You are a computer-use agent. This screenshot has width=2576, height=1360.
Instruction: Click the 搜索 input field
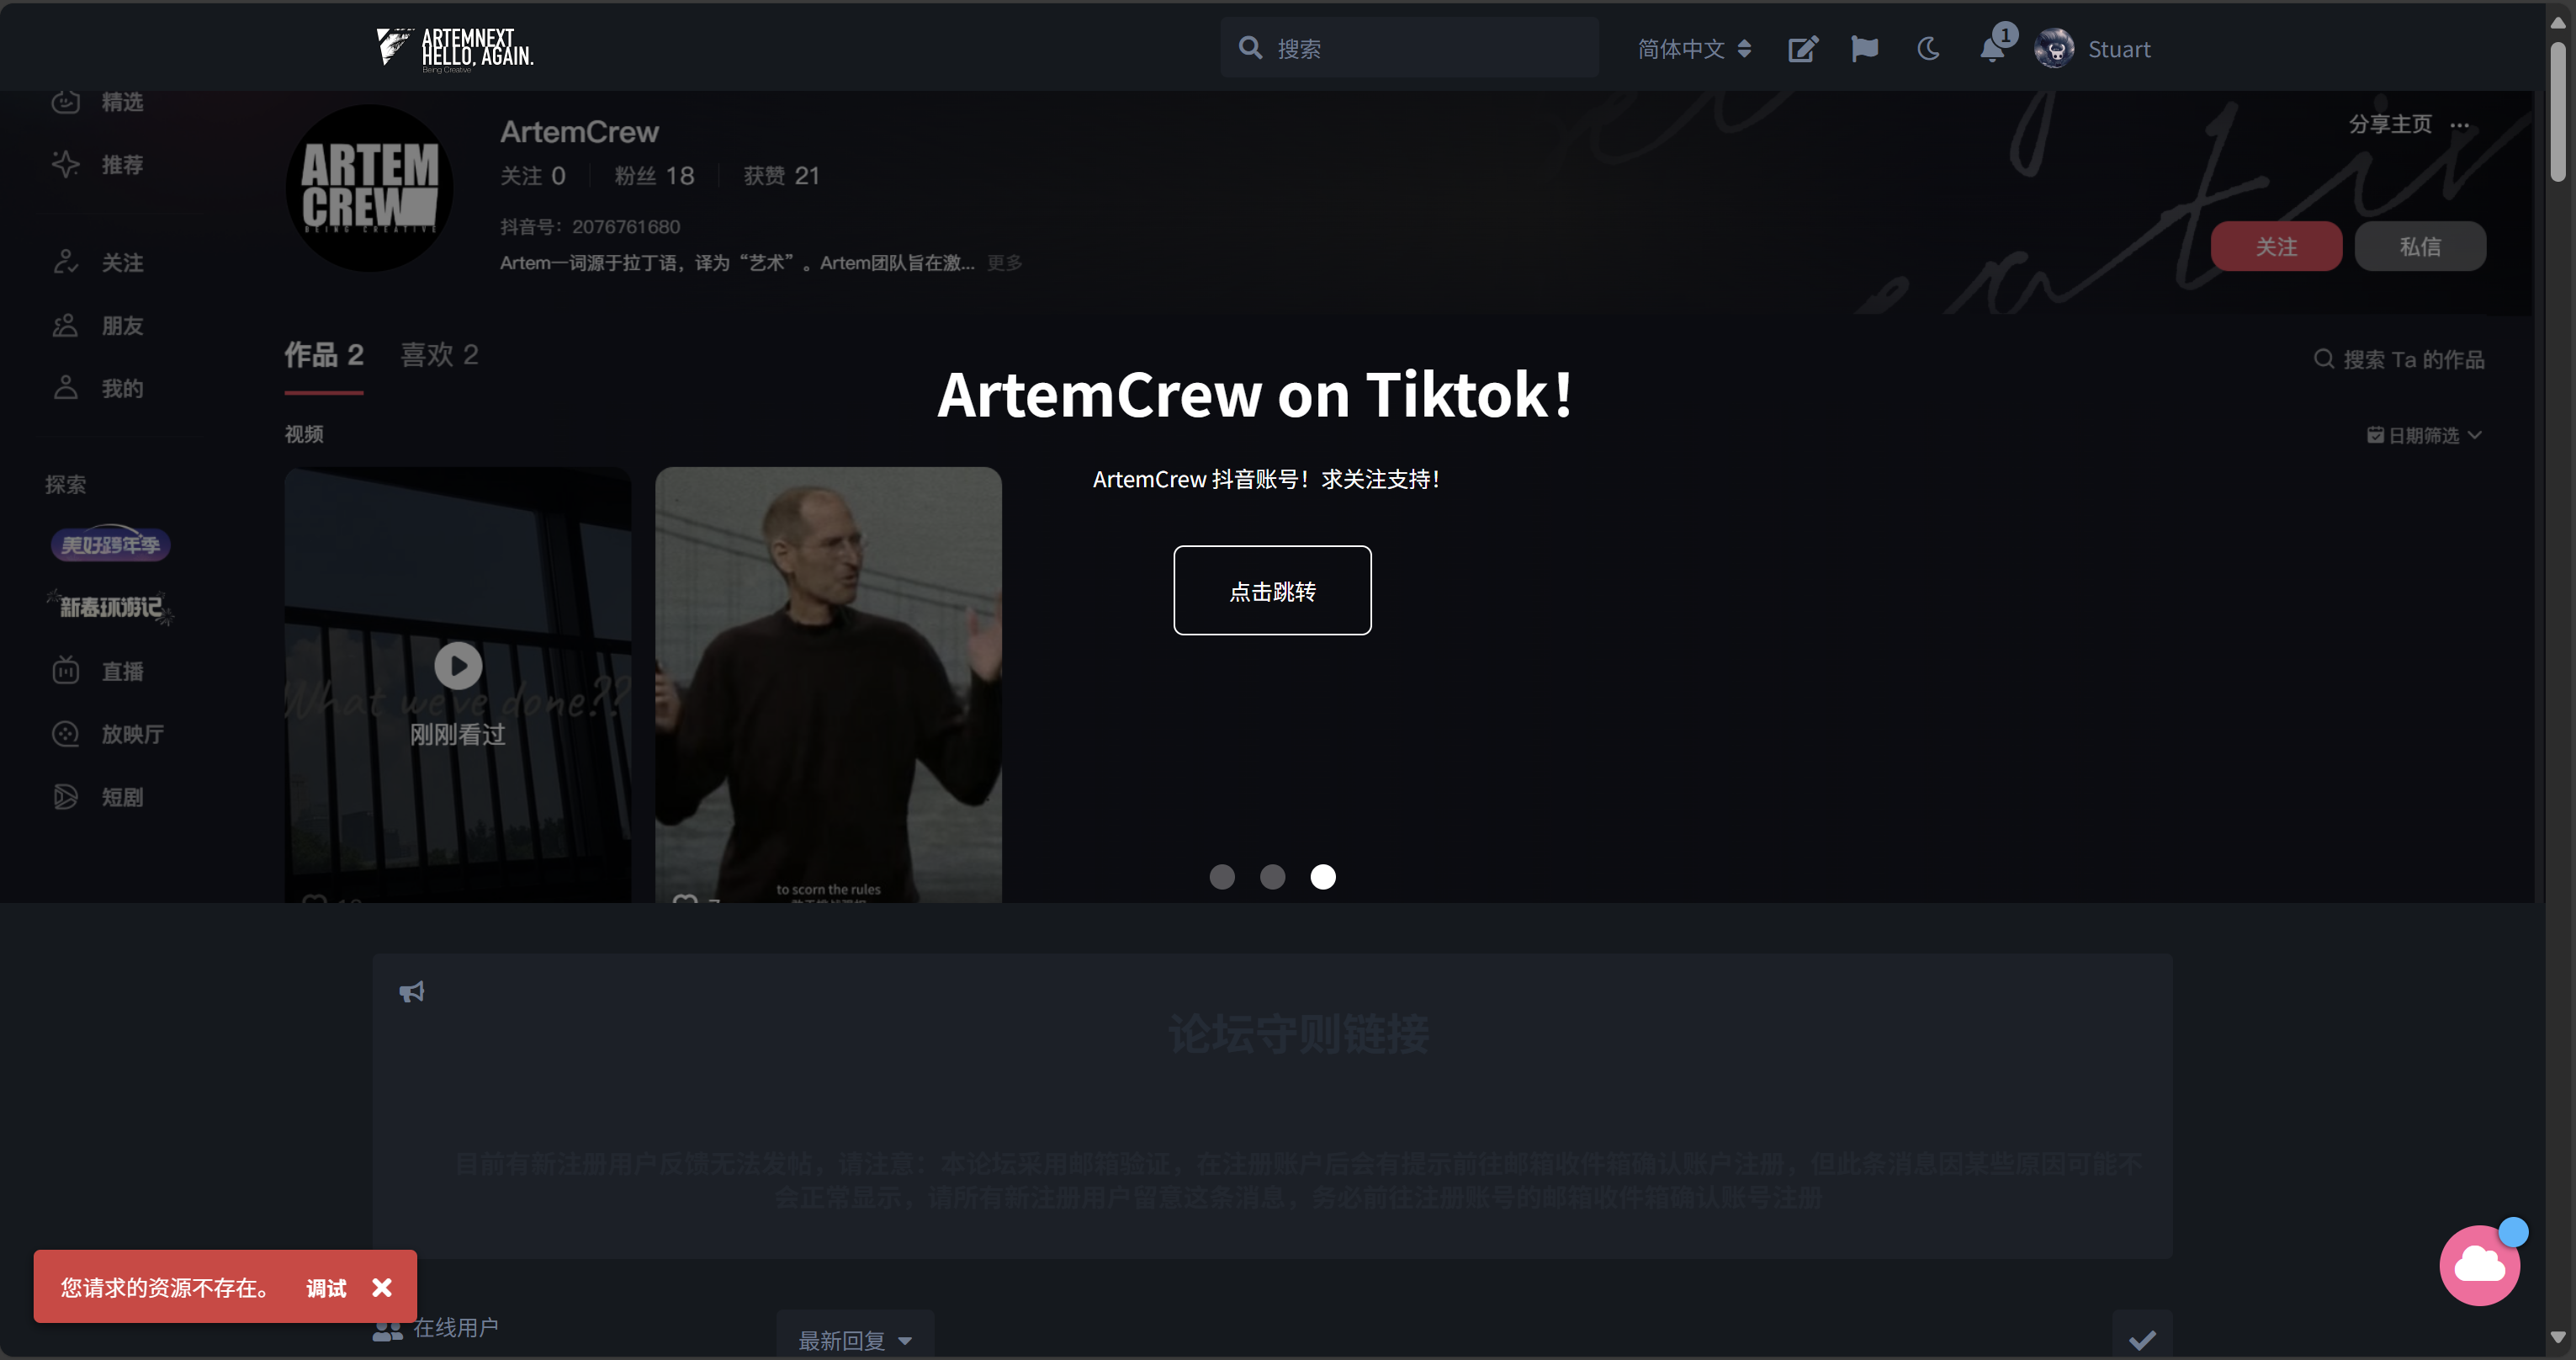[1409, 48]
